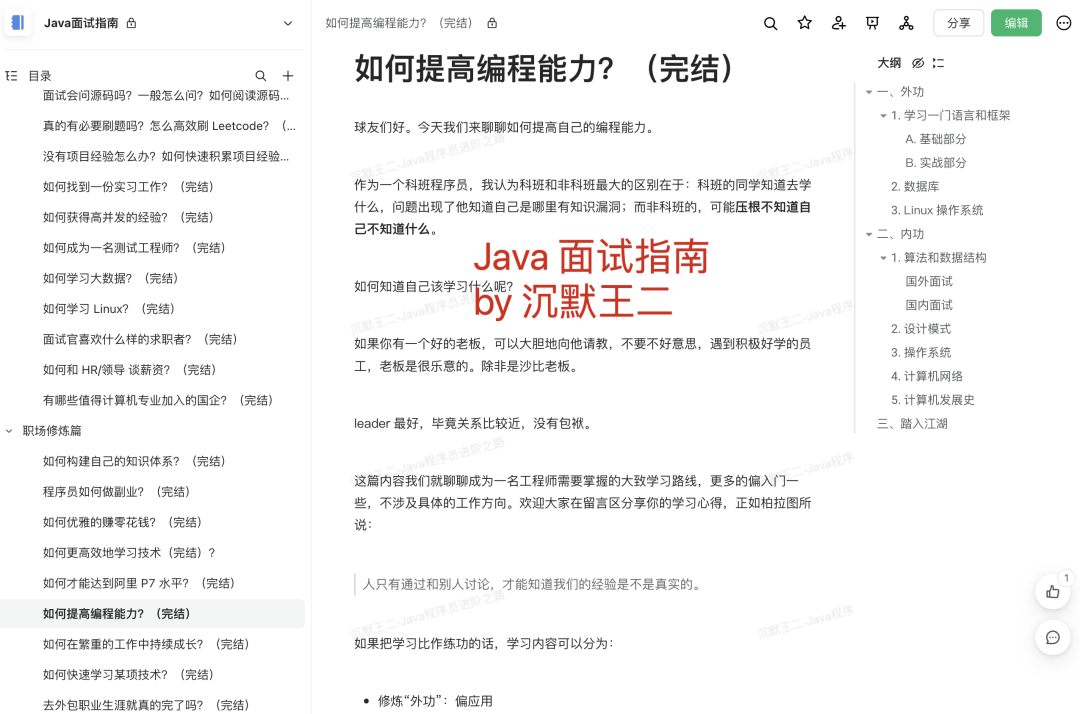
Task: Jump to 国内面试 in the outline
Action: (x=929, y=305)
